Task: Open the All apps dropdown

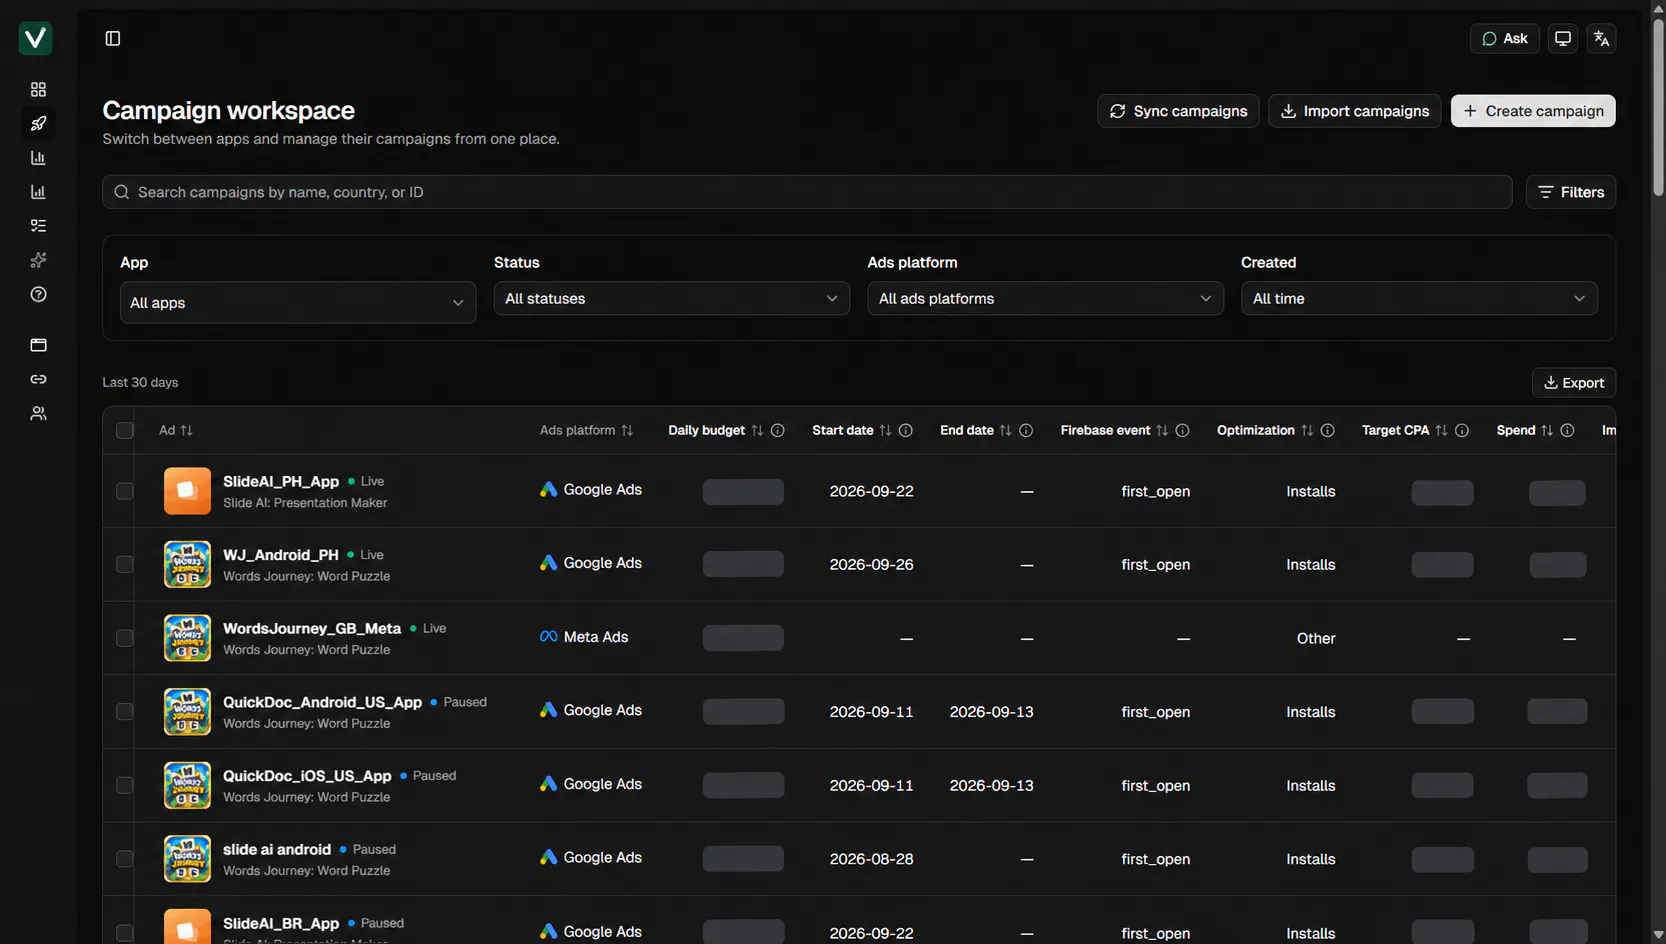Action: click(298, 302)
